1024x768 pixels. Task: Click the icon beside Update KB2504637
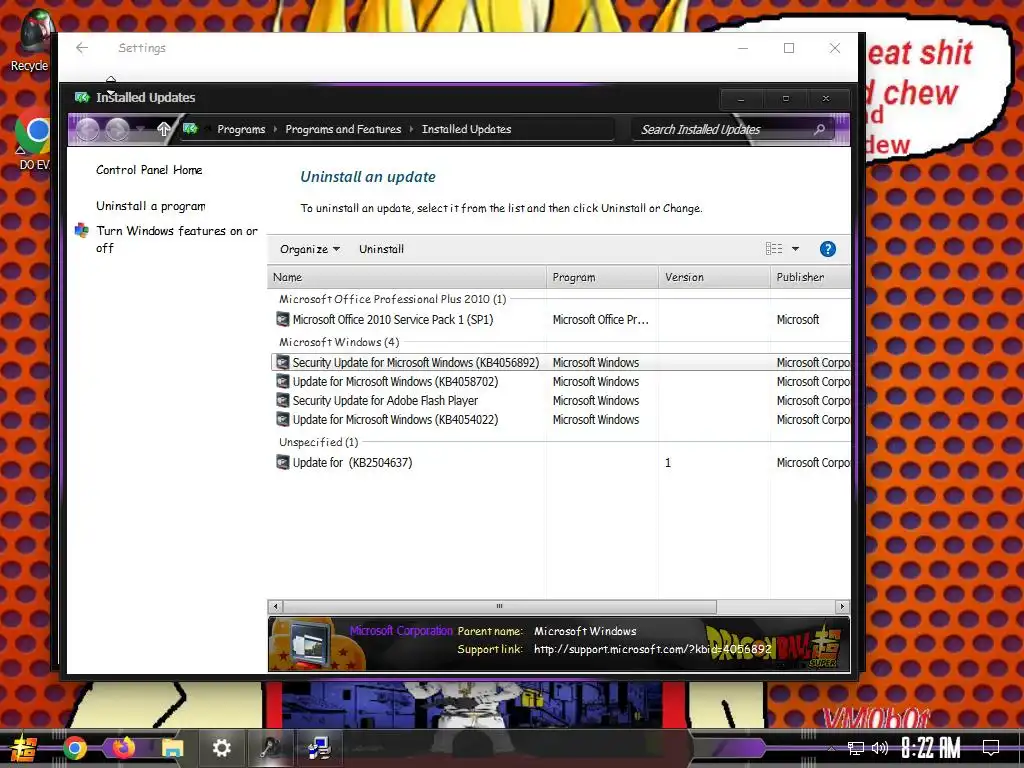(x=282, y=462)
